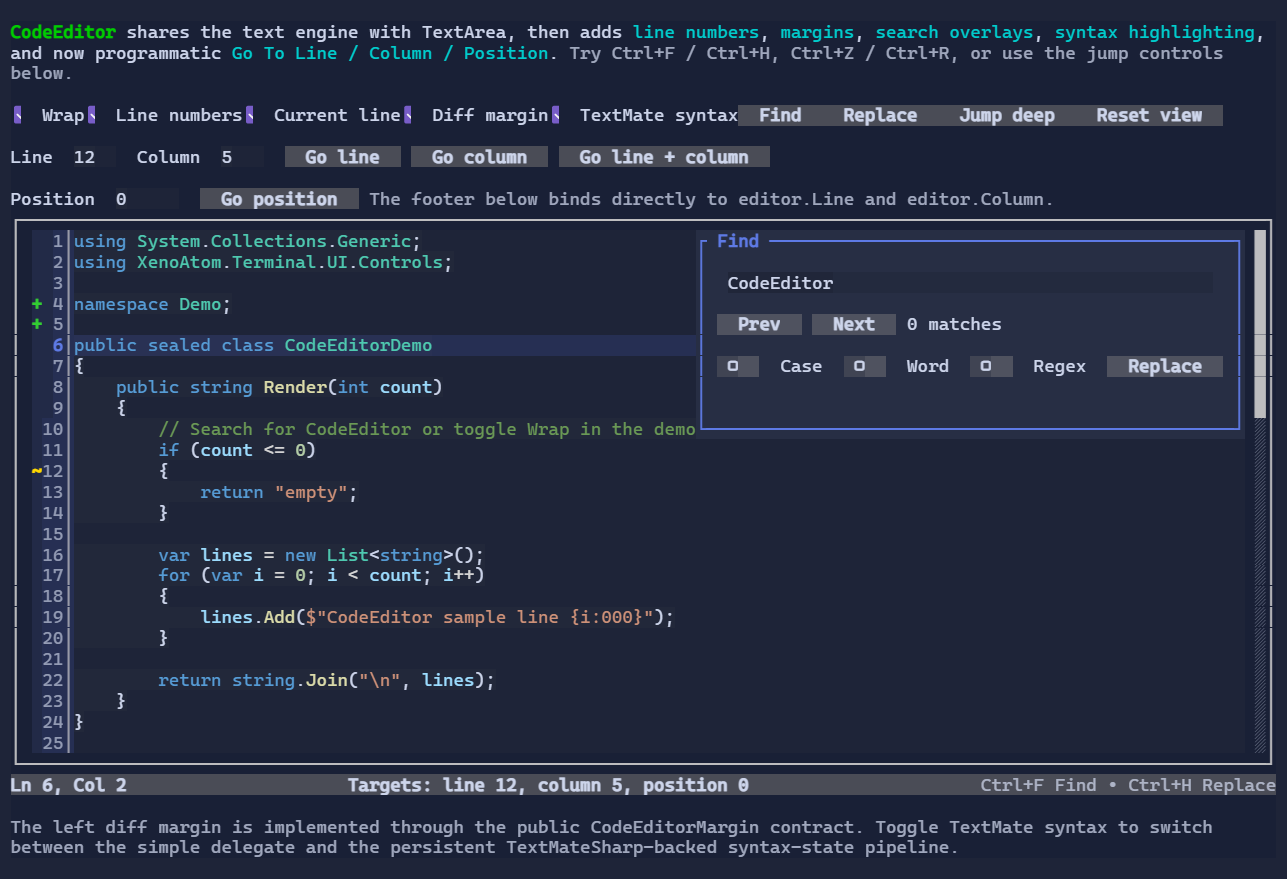Click the green plus diff marker on line 4
1287x879 pixels.
click(37, 304)
